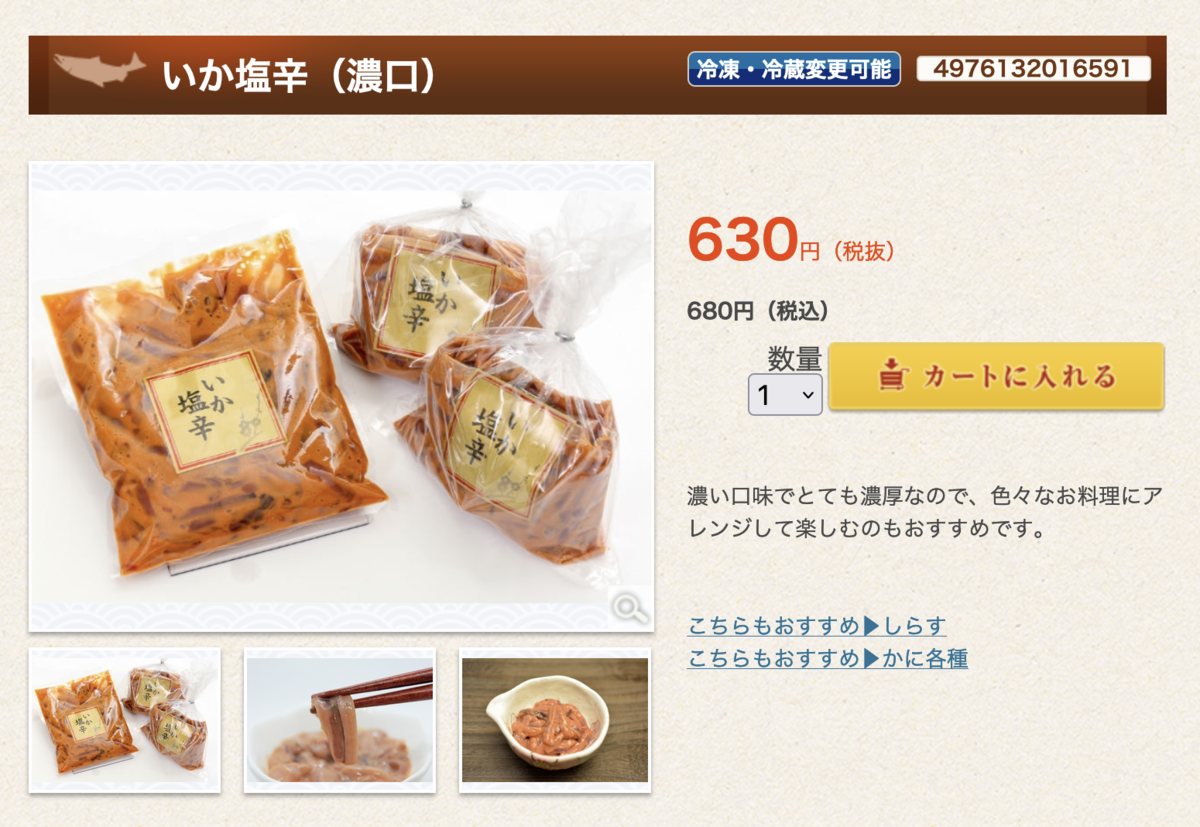Click the main いか塩辛 product photo
The image size is (1200, 827).
point(341,397)
